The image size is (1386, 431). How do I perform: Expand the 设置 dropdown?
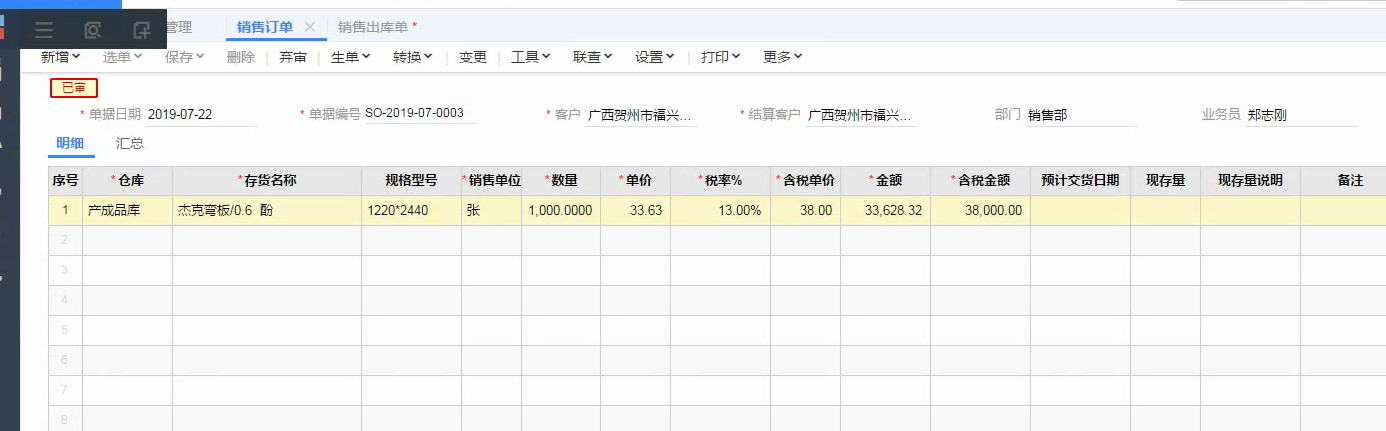pyautogui.click(x=655, y=57)
